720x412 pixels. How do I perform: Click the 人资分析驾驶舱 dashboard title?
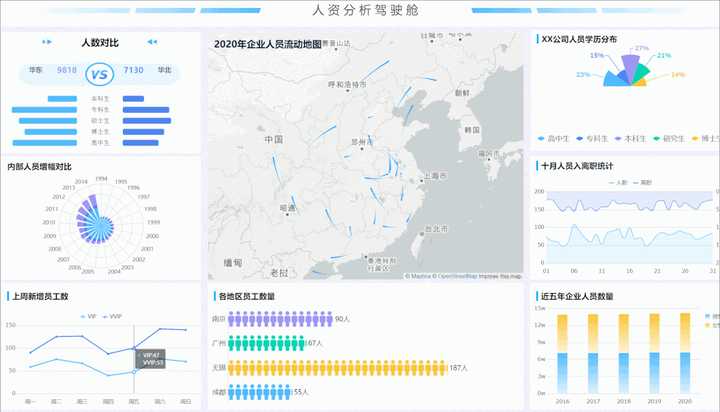pyautogui.click(x=366, y=10)
